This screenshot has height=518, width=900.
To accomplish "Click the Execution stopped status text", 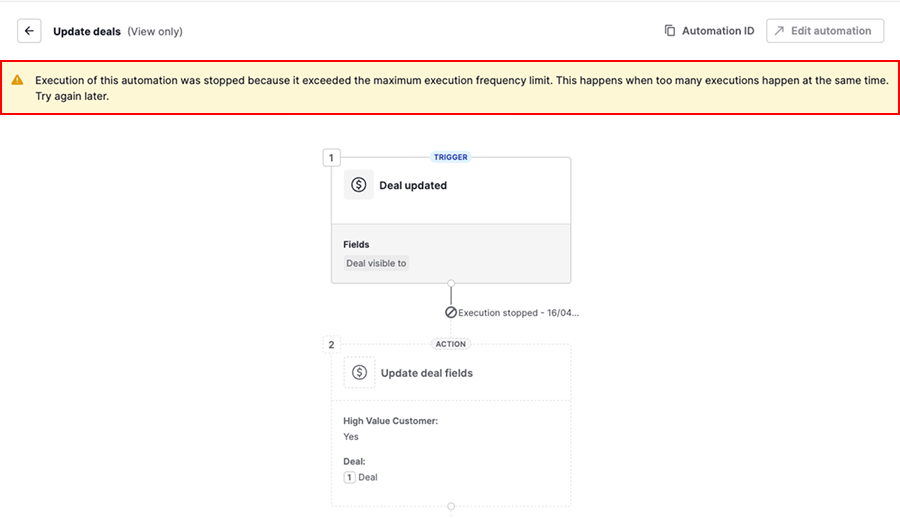I will point(518,313).
